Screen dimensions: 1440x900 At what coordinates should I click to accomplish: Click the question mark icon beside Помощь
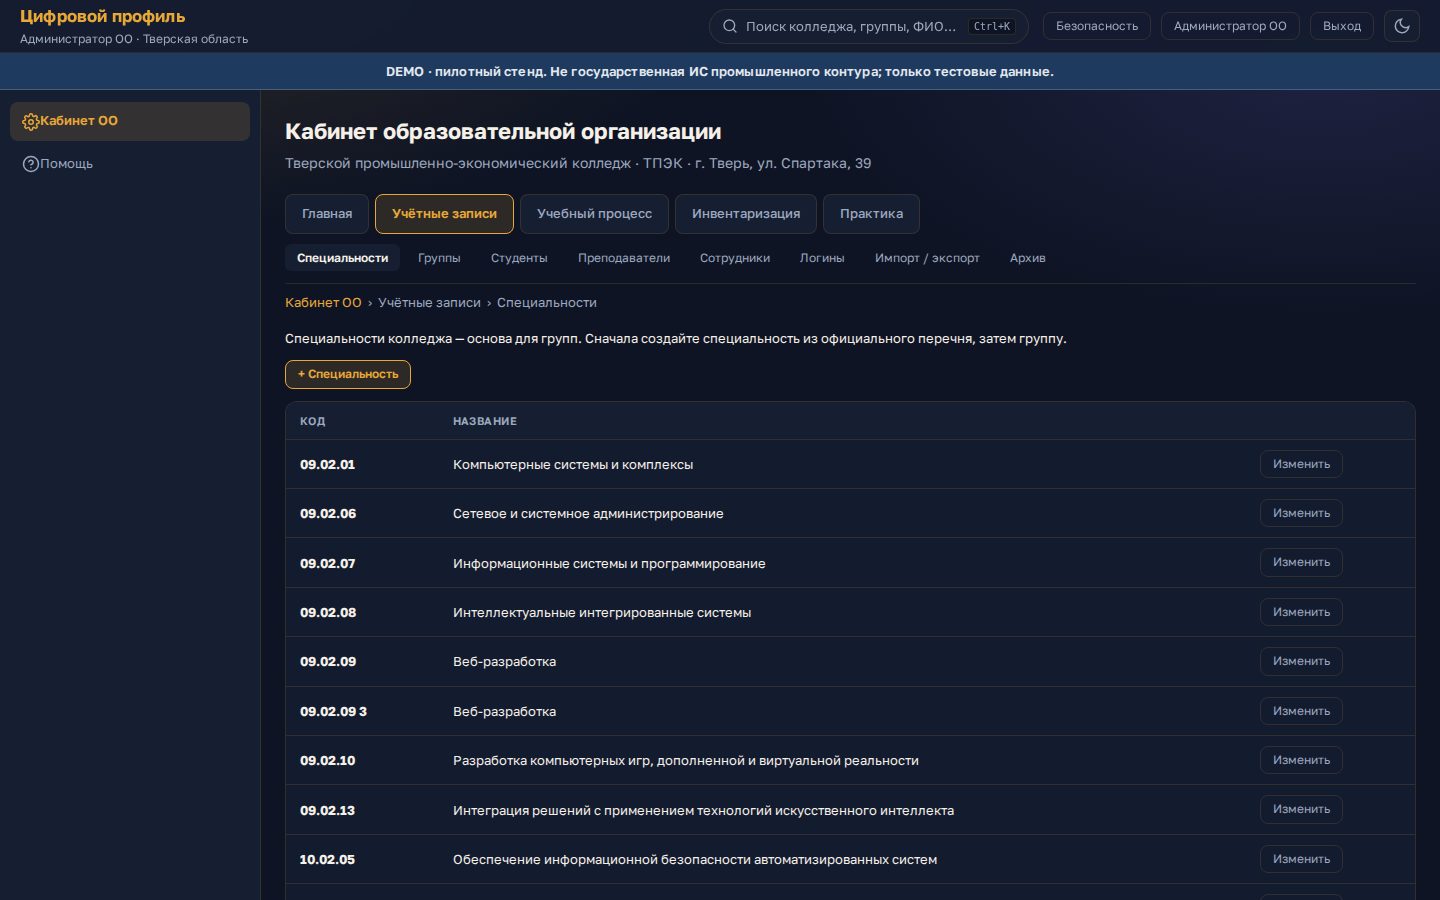[x=30, y=164]
